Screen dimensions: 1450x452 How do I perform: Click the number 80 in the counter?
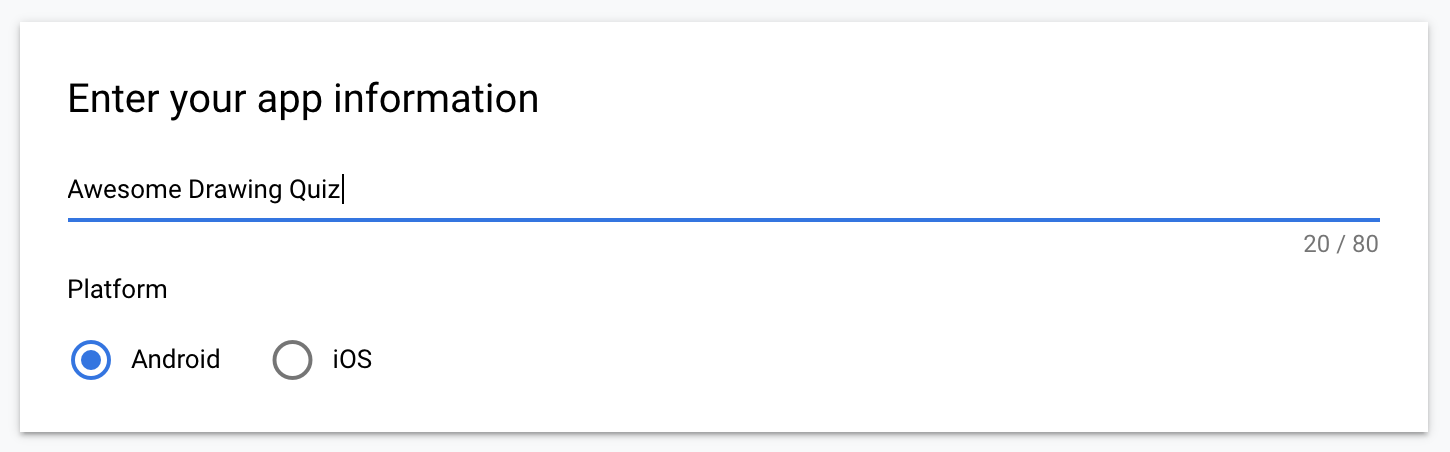(1365, 244)
